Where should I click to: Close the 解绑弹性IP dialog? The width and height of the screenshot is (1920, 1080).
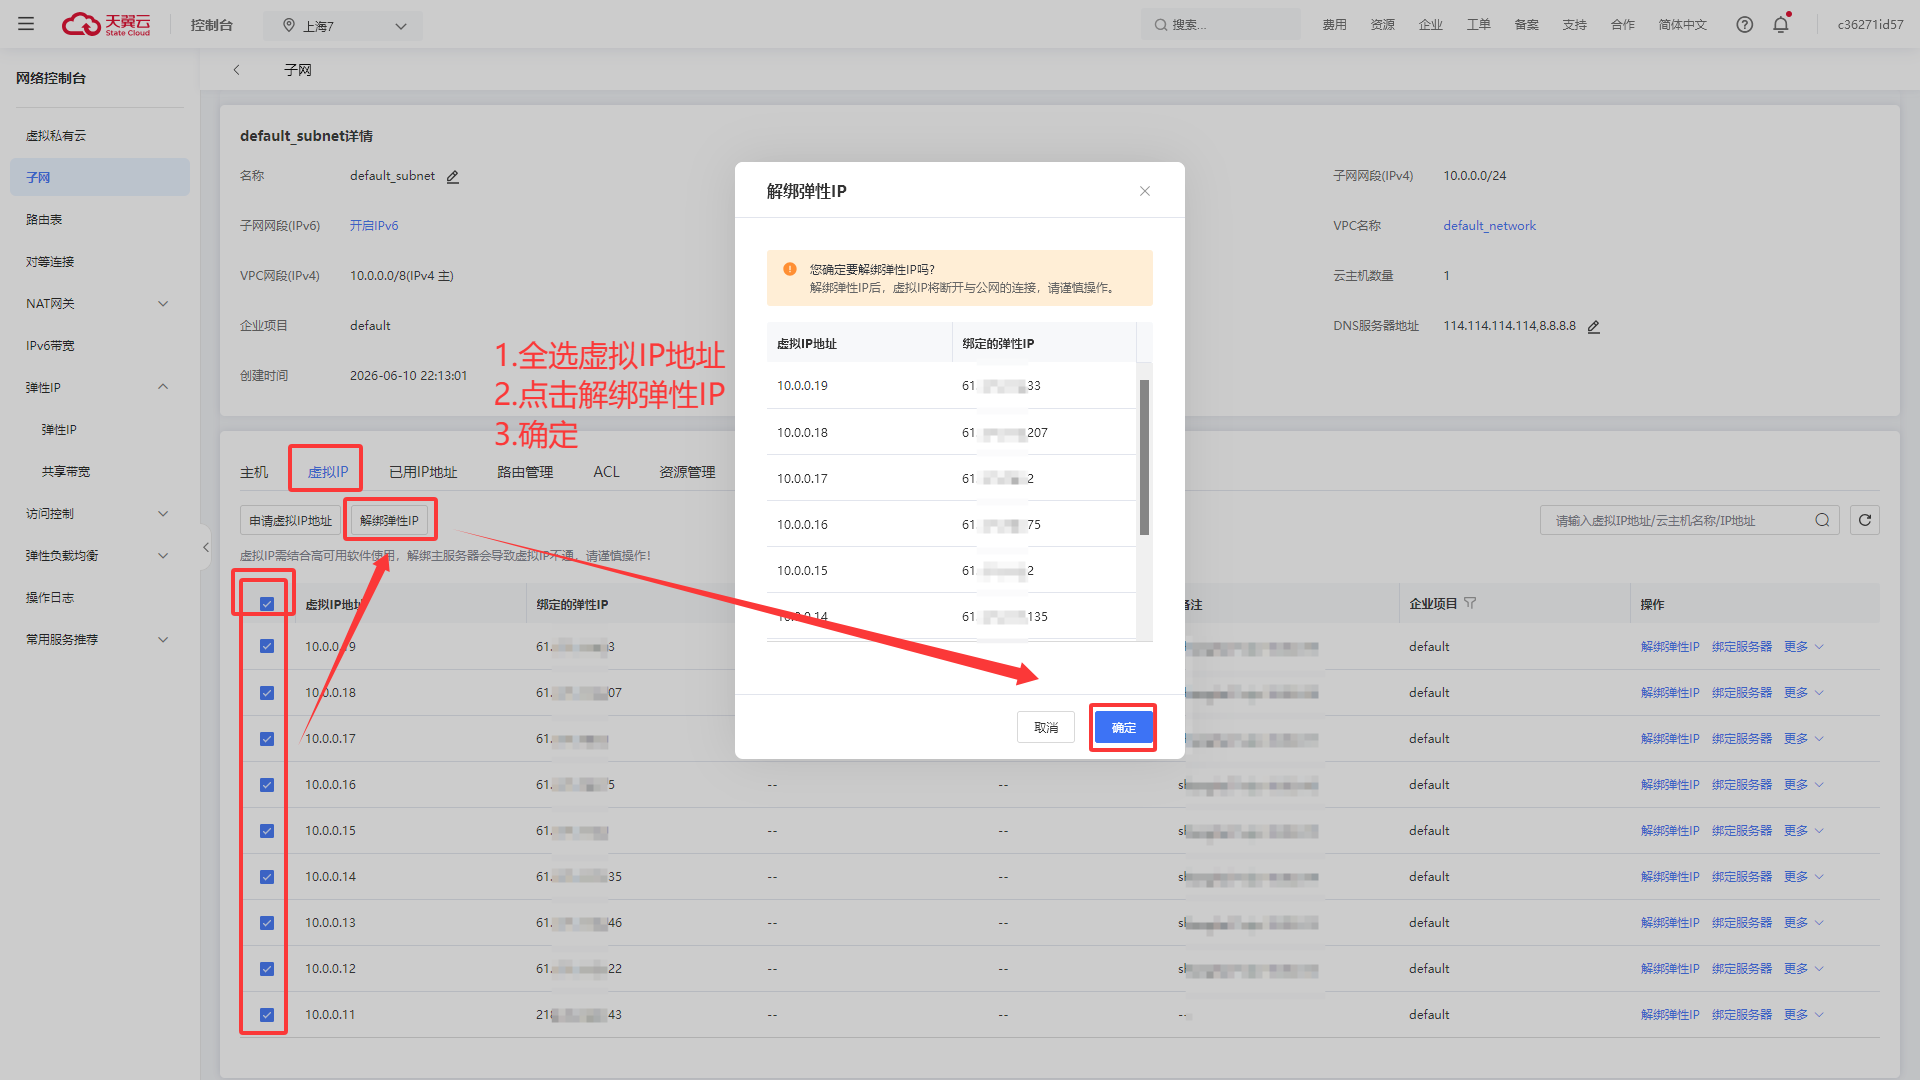tap(1145, 191)
